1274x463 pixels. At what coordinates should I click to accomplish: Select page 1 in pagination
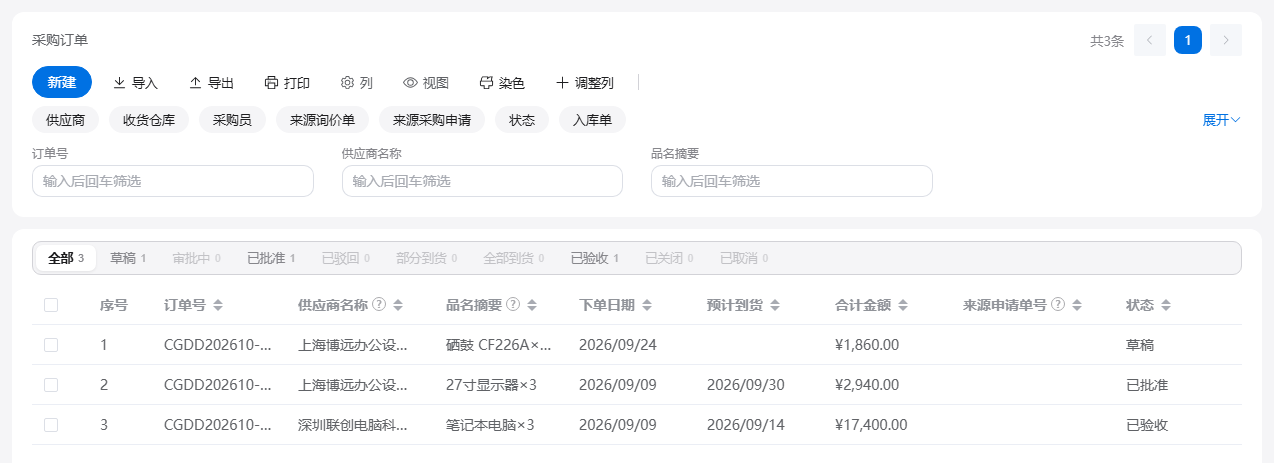pos(1188,40)
